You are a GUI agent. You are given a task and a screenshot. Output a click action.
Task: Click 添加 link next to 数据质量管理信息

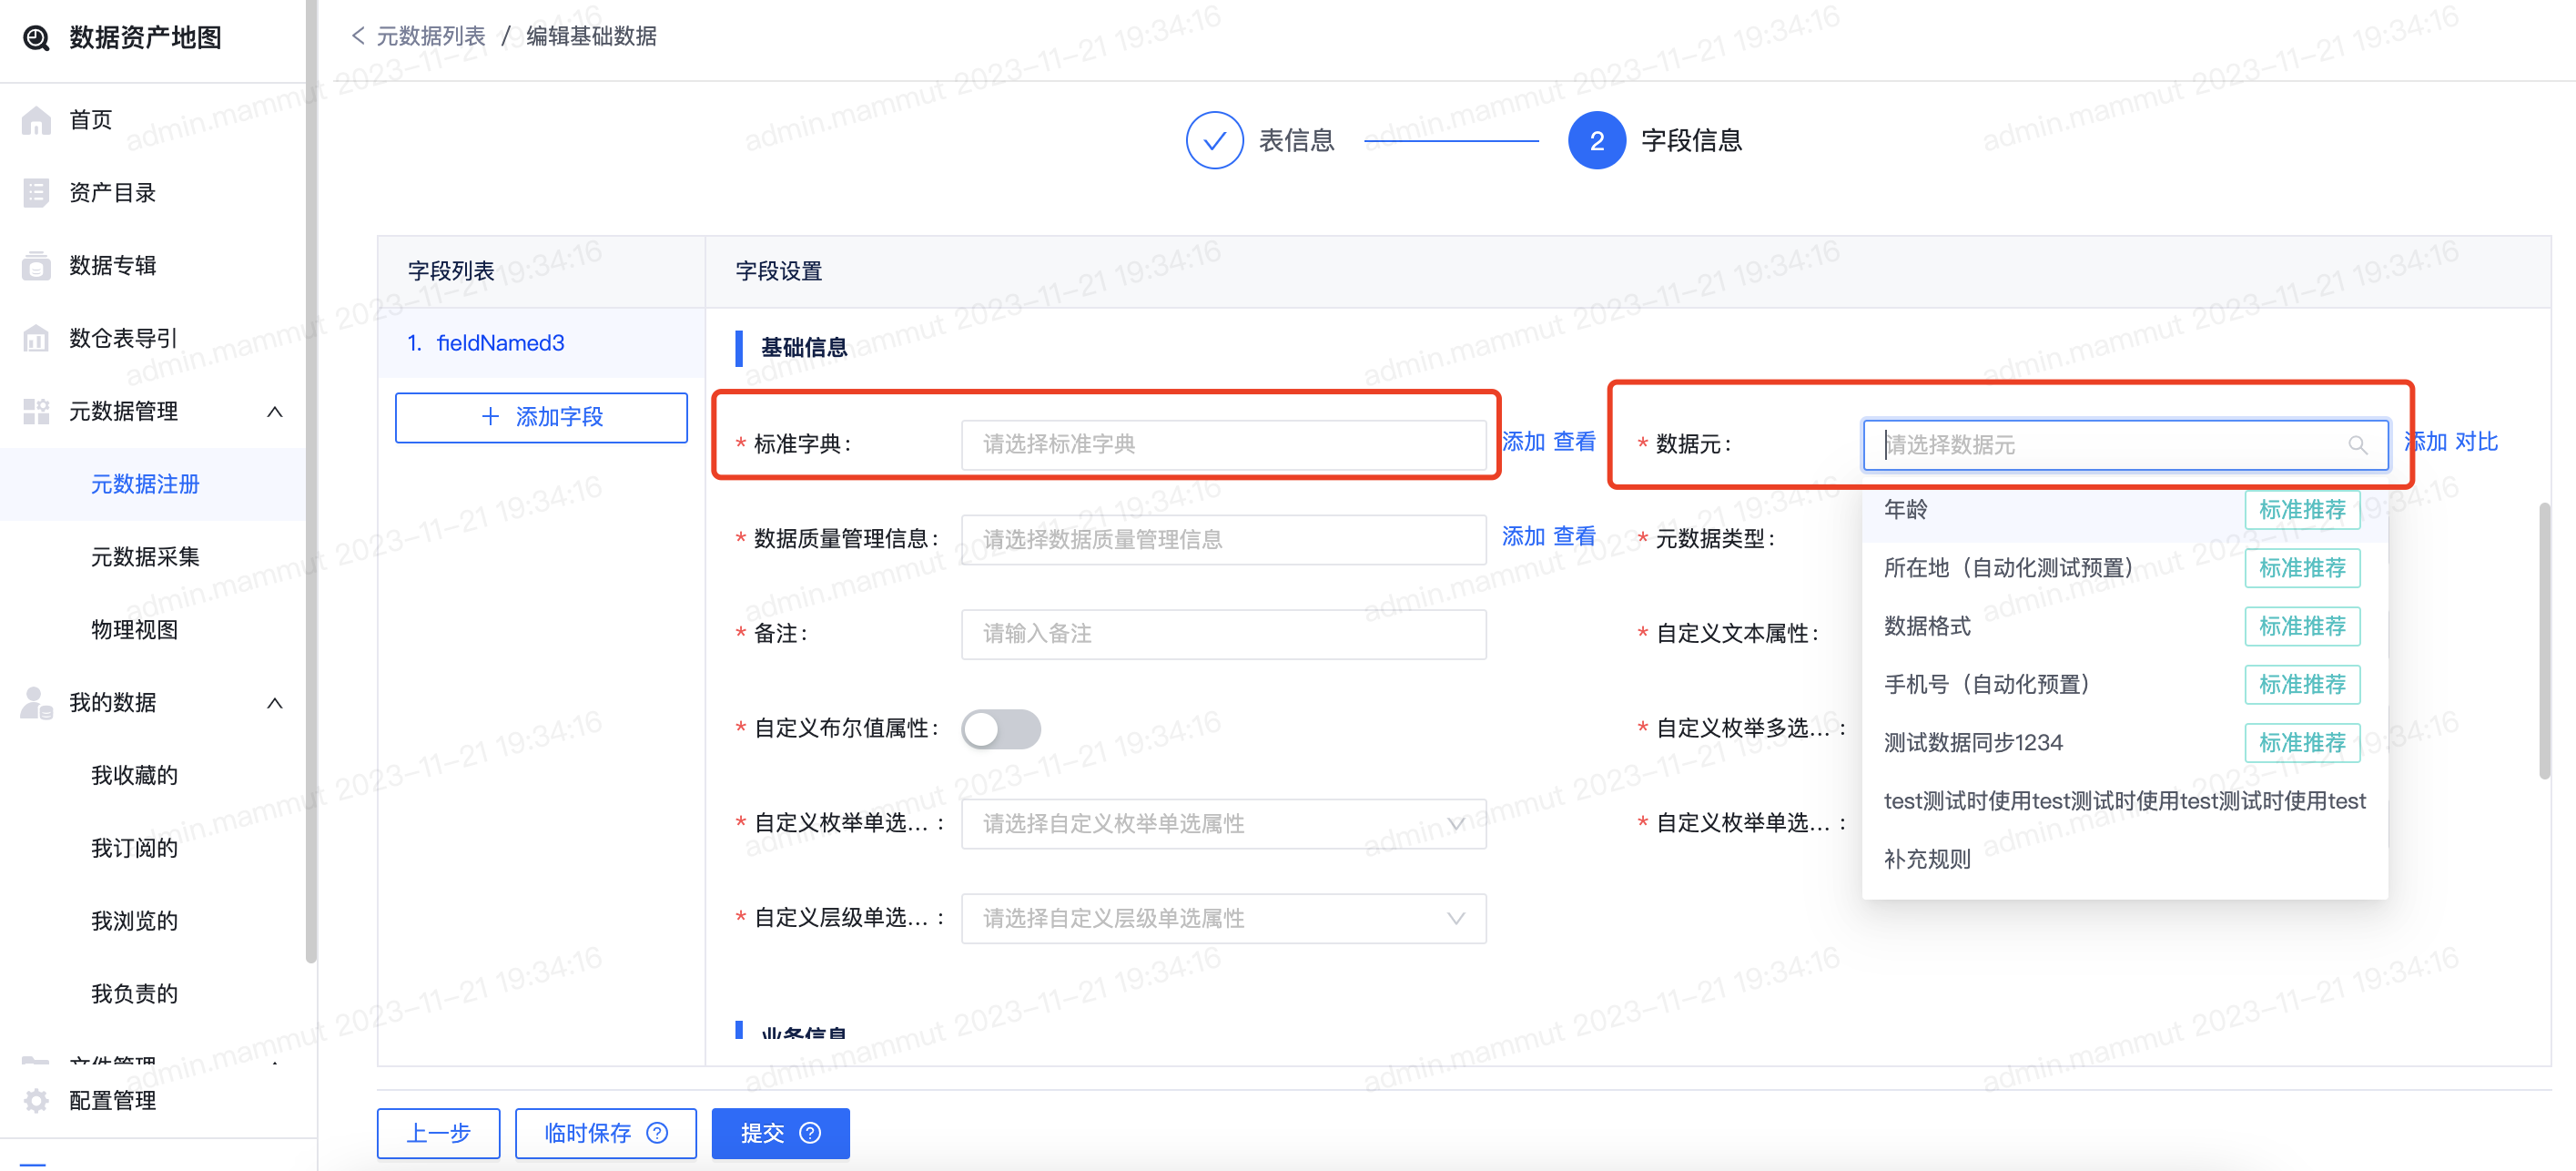pos(1523,537)
